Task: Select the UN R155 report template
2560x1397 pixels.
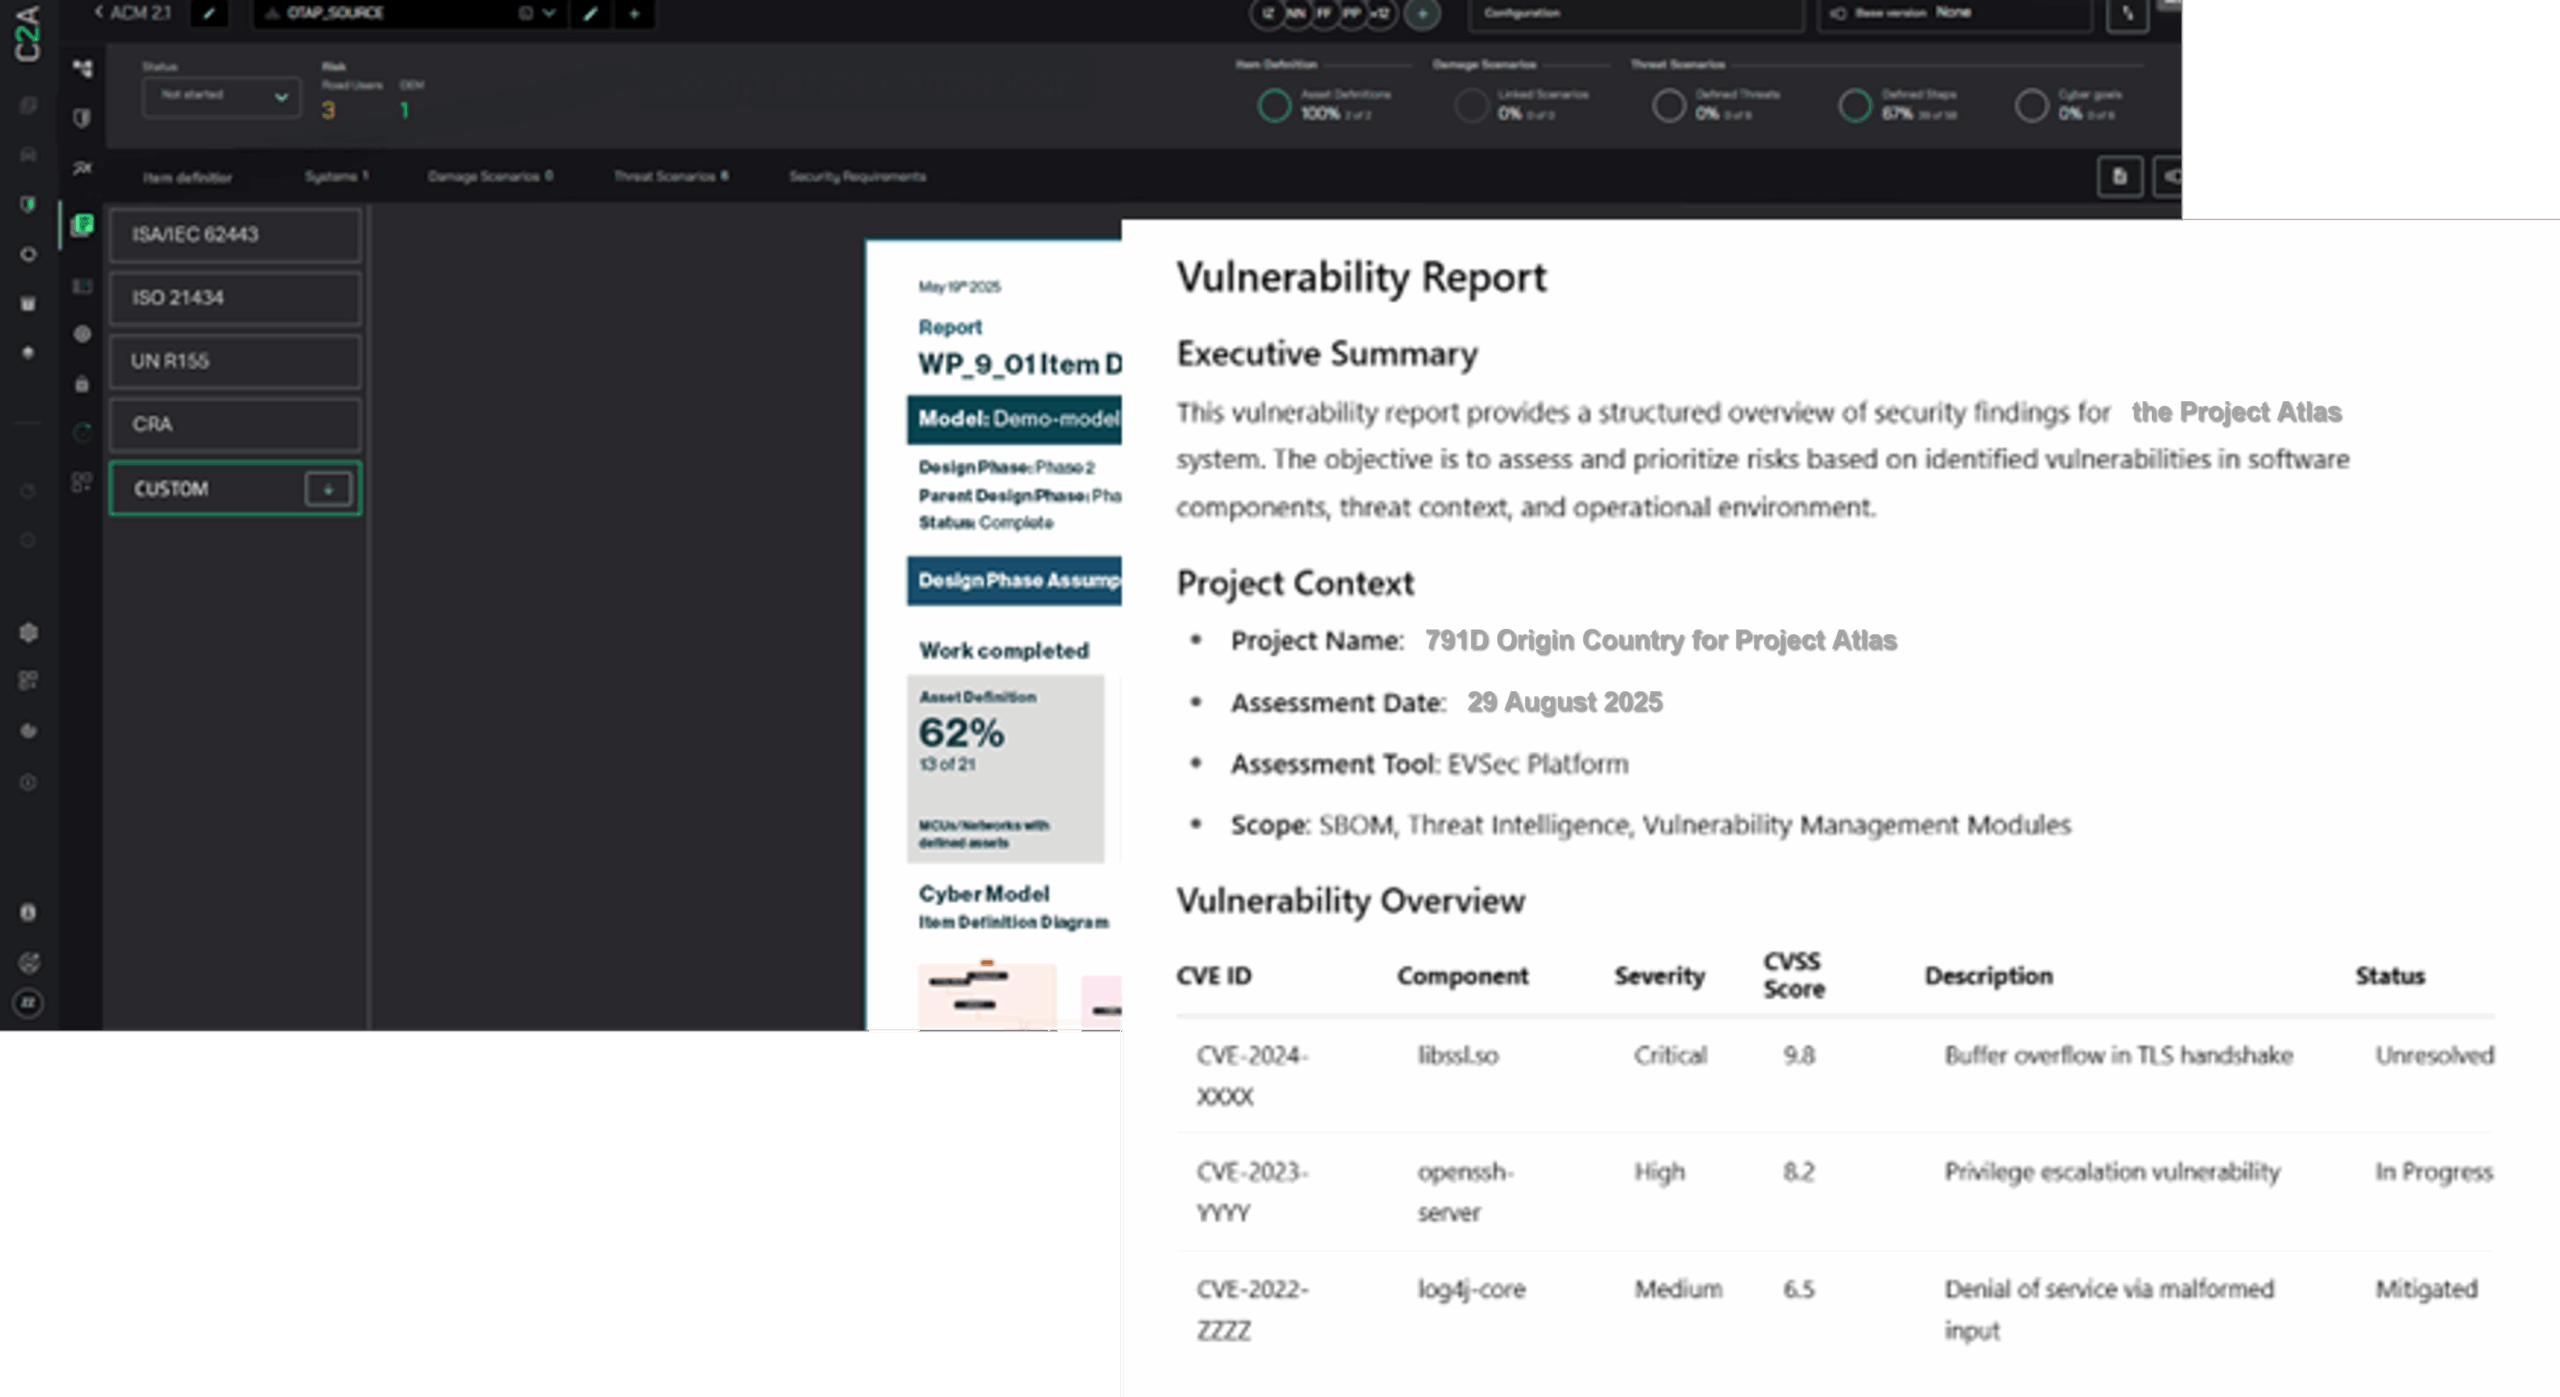Action: [x=235, y=361]
